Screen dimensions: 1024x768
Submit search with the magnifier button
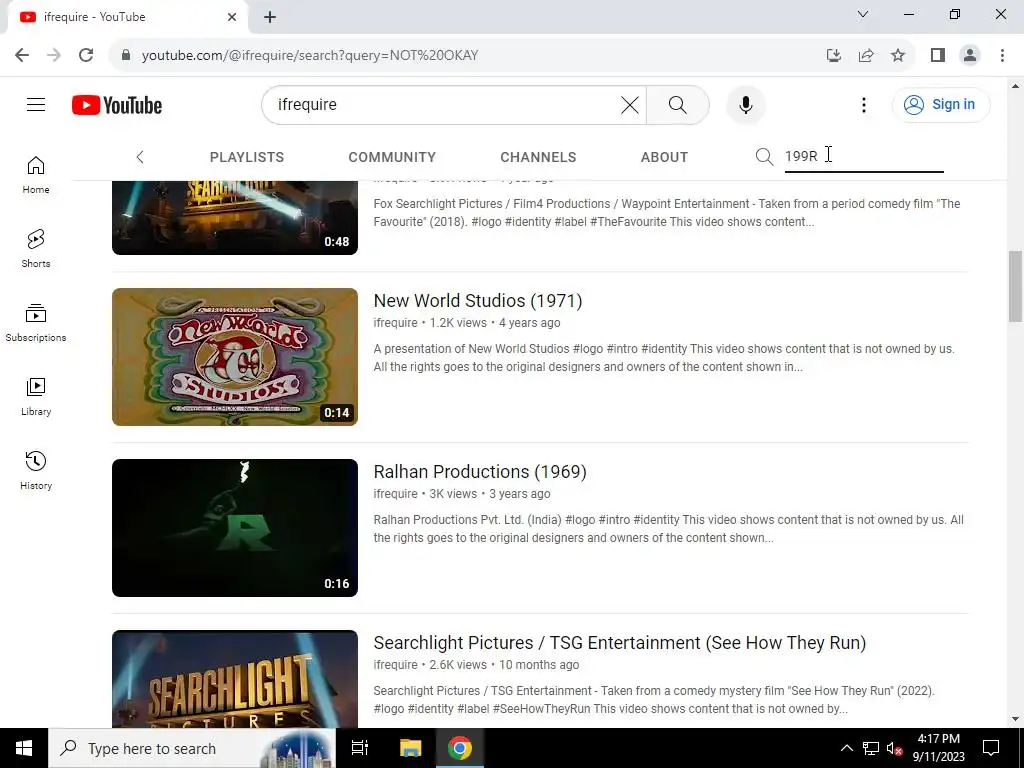click(677, 104)
